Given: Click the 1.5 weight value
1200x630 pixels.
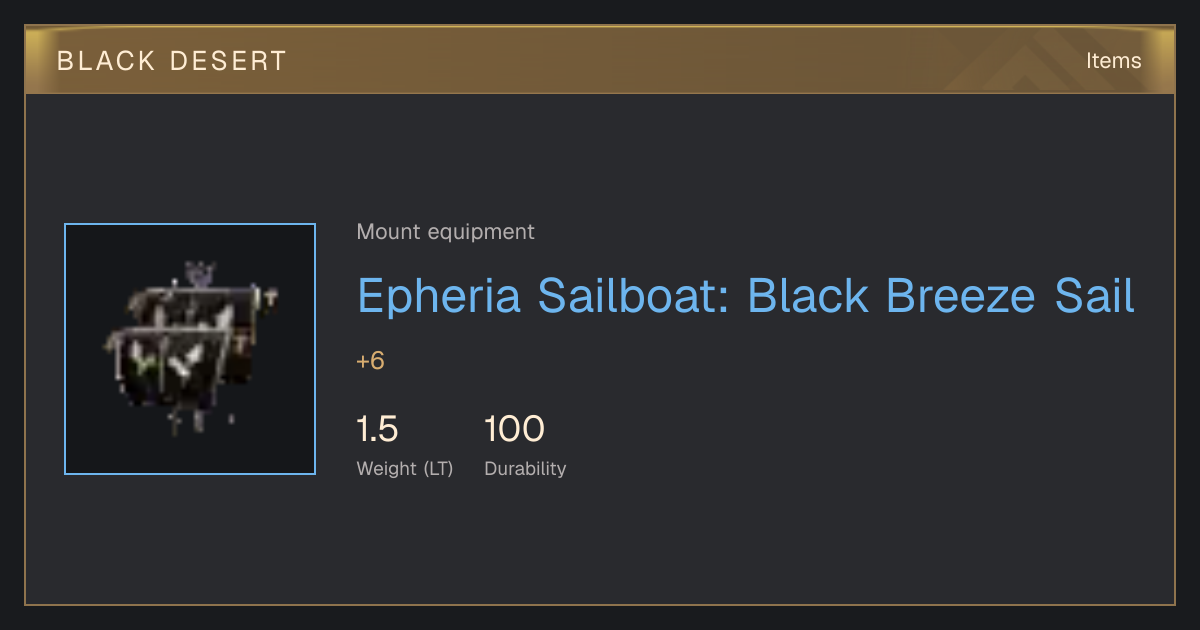Looking at the screenshot, I should tap(377, 429).
